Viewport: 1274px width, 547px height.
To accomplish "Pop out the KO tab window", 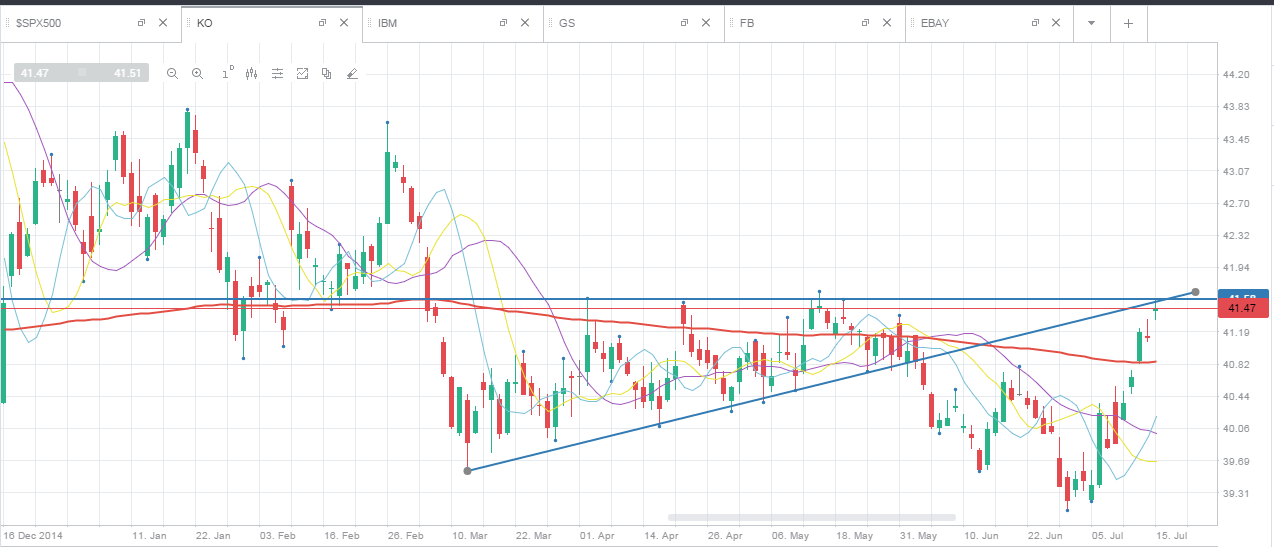I will pos(322,23).
